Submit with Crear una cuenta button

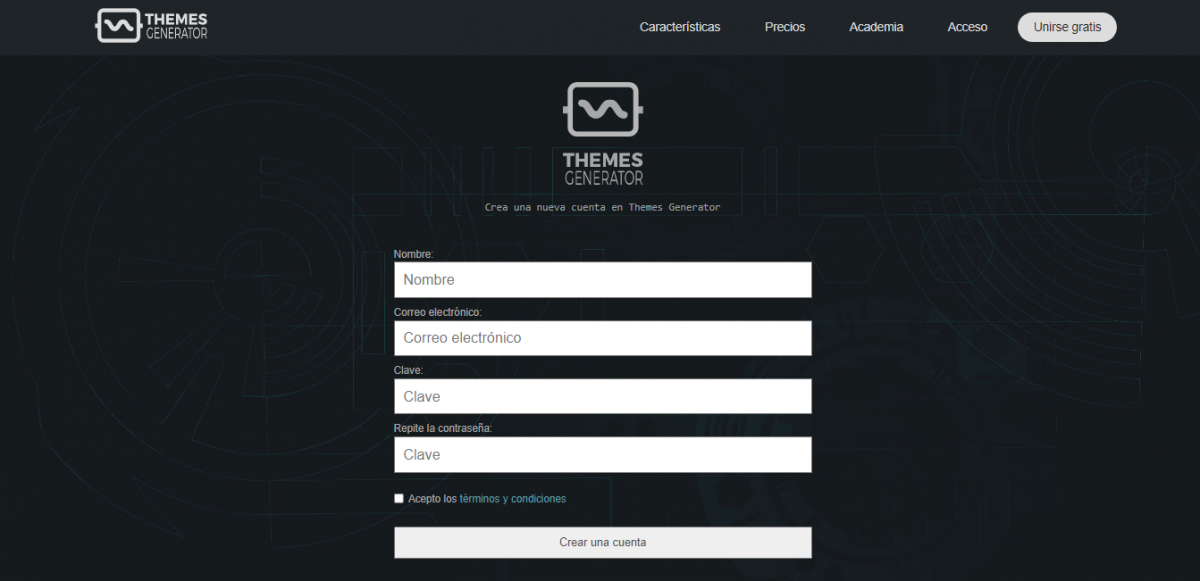tap(602, 542)
